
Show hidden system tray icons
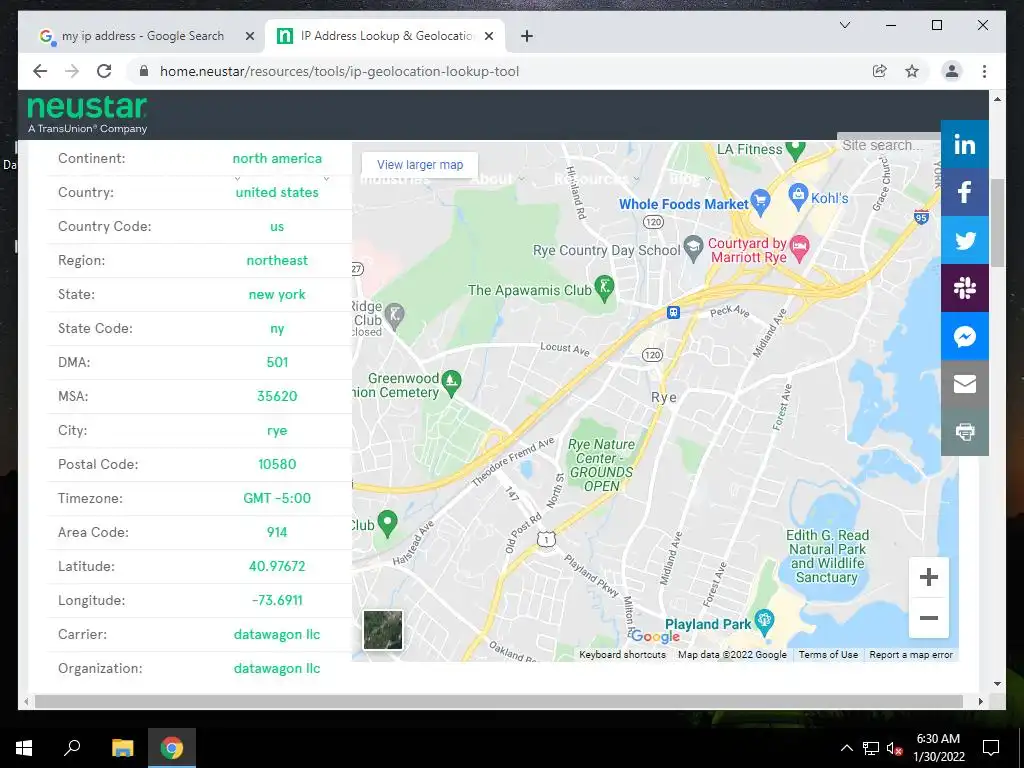click(846, 748)
